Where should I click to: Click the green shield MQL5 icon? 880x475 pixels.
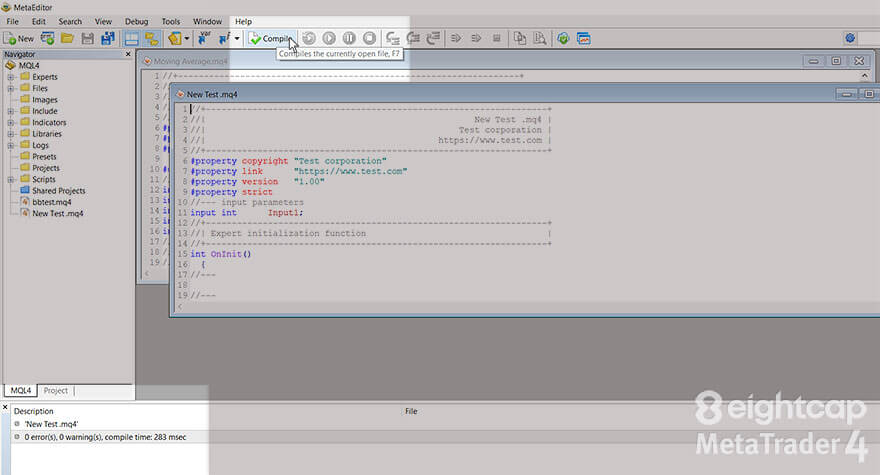[563, 38]
